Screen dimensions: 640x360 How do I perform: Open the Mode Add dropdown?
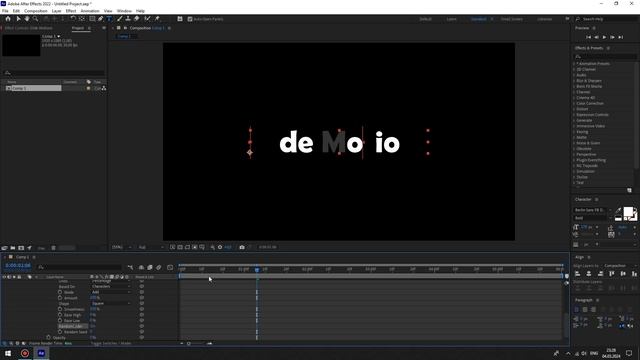[111, 292]
